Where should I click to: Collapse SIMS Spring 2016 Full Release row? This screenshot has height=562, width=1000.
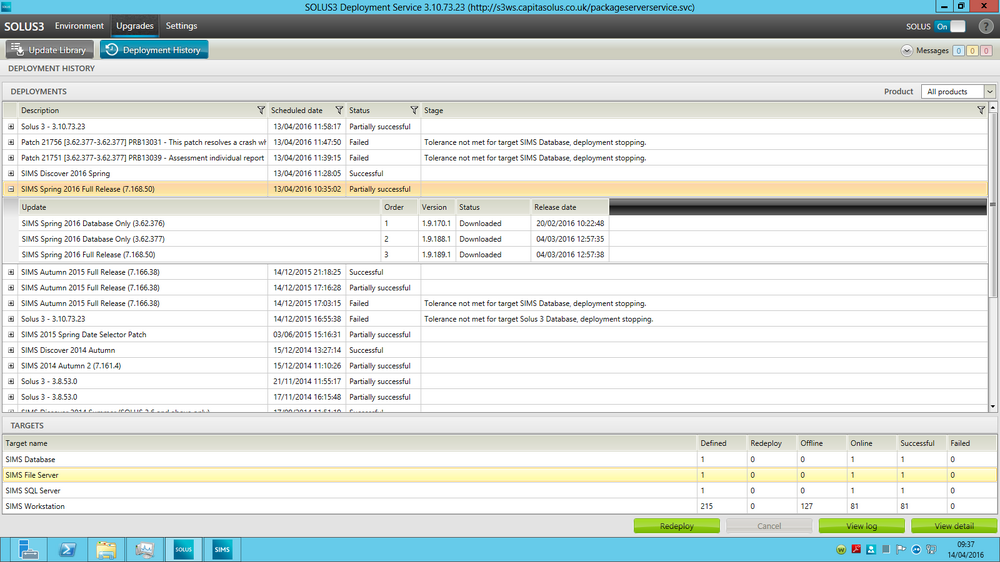pyautogui.click(x=11, y=189)
